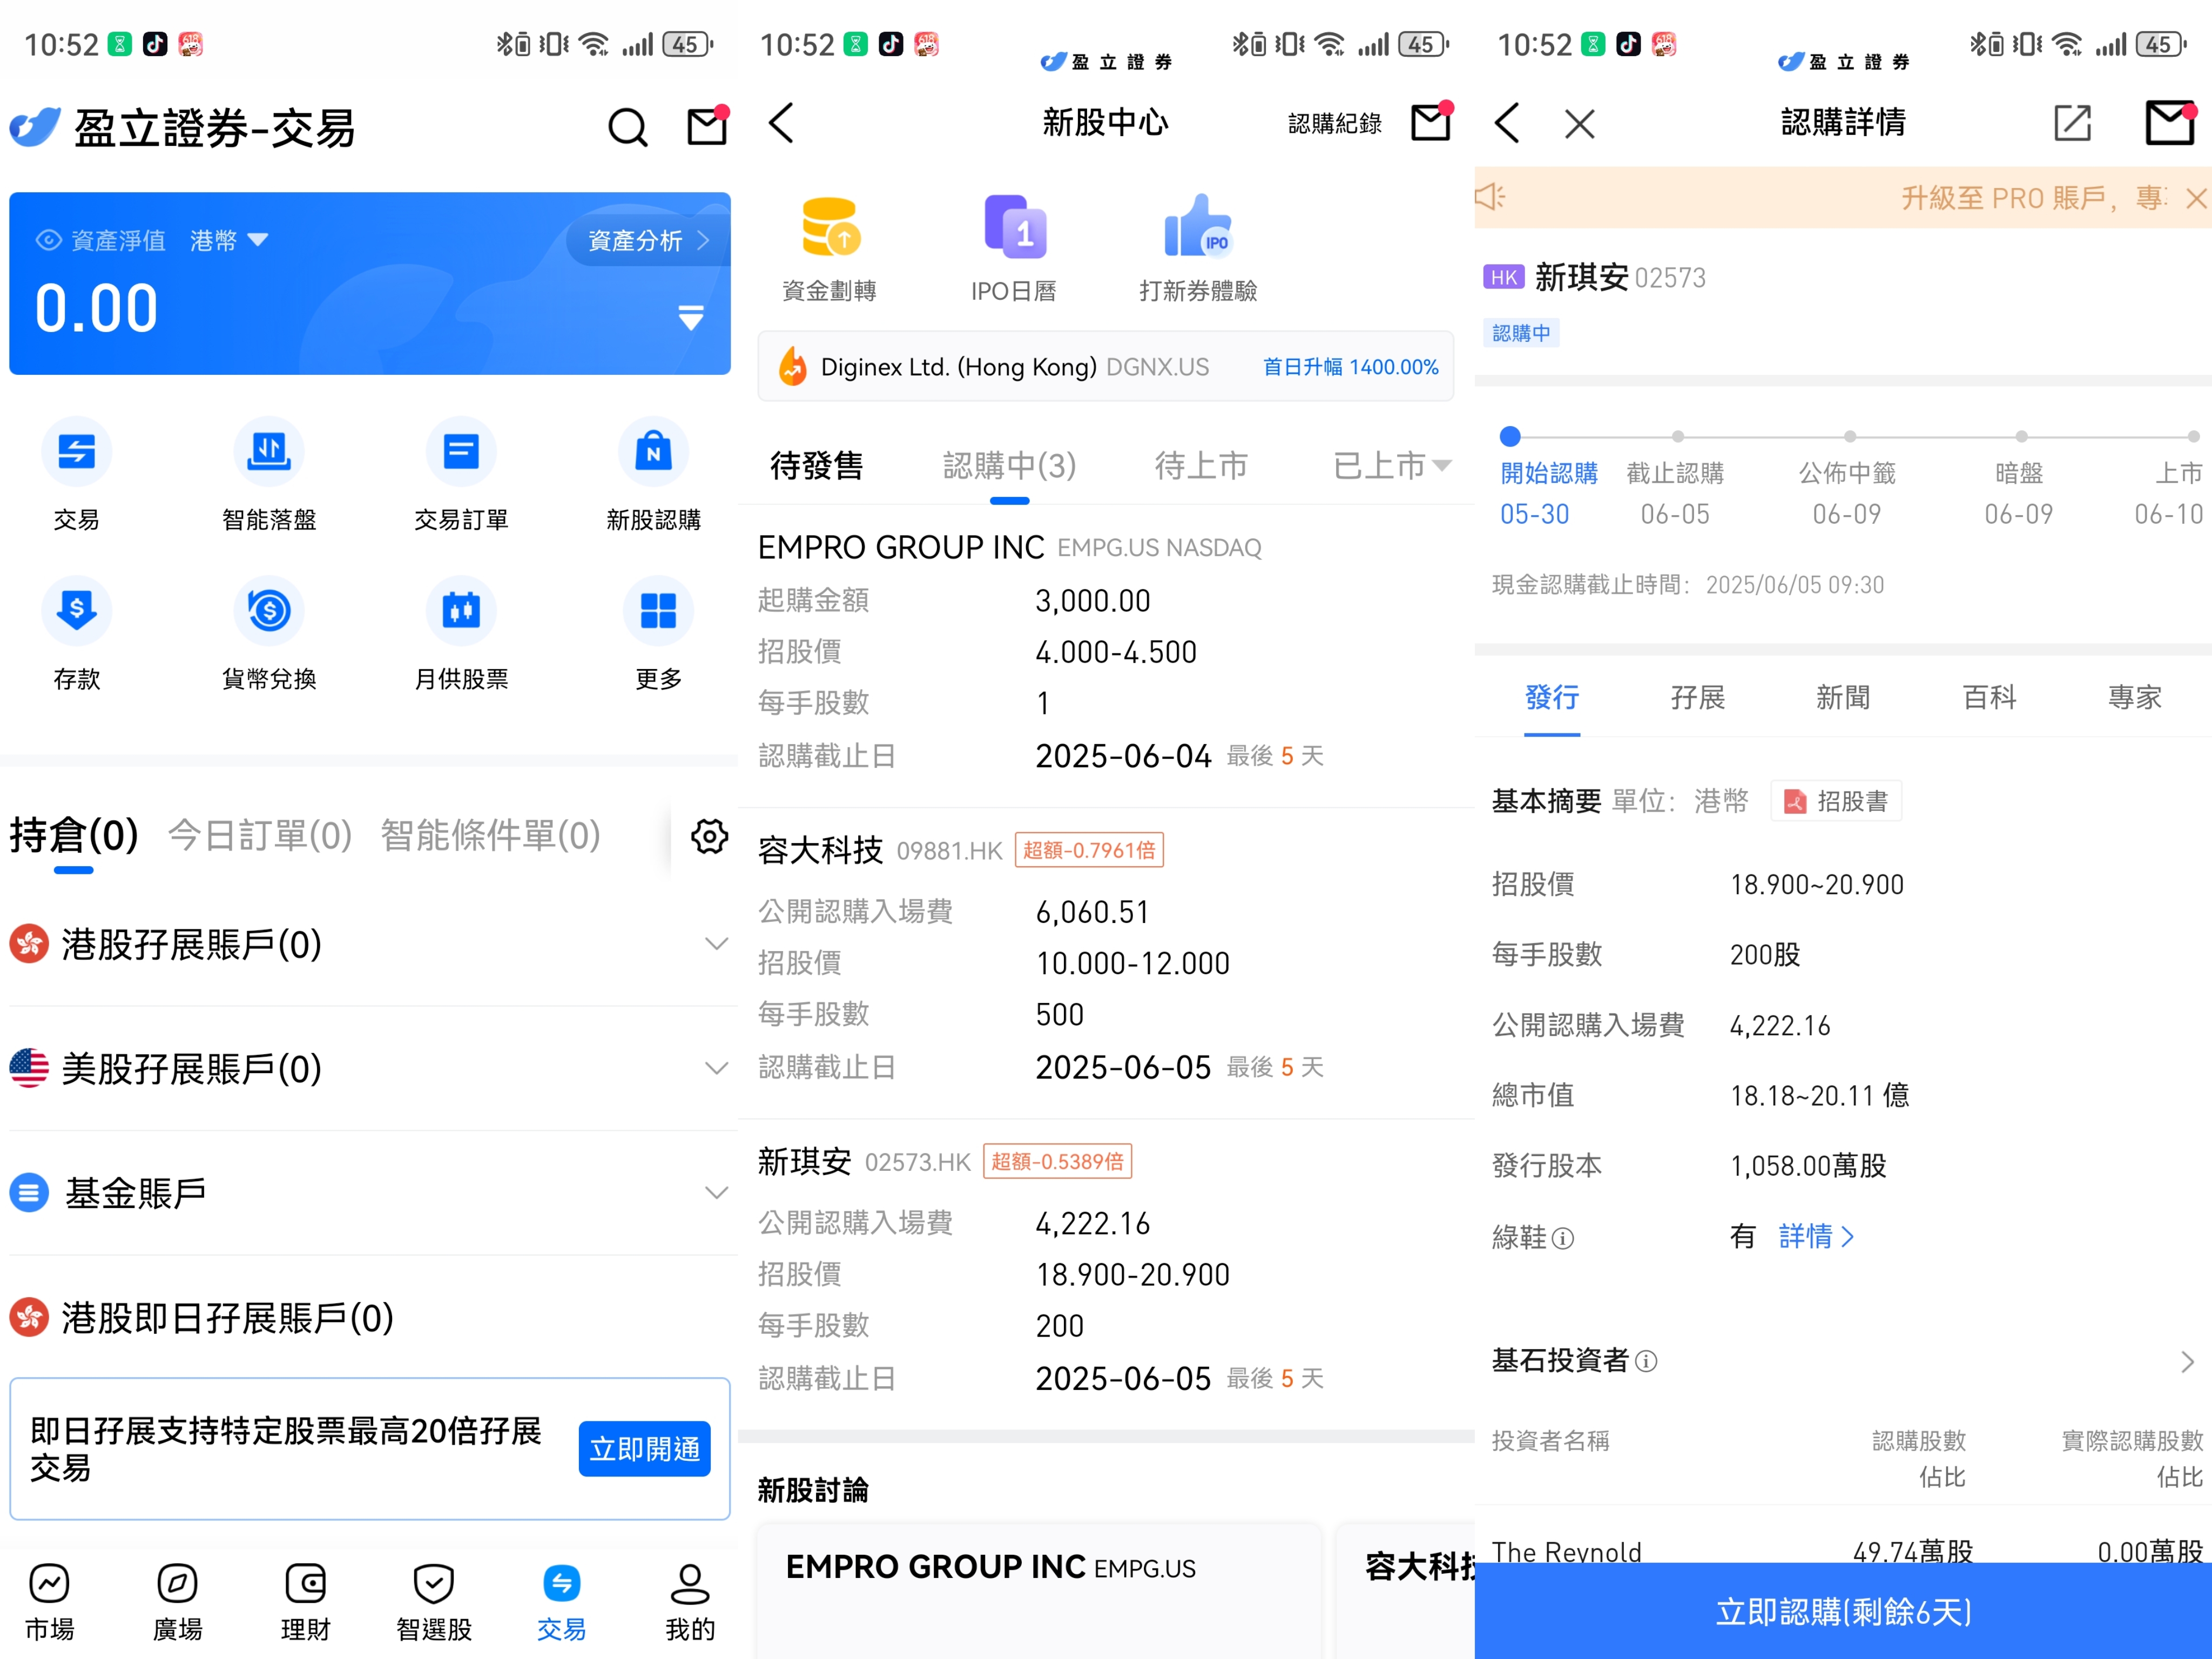Open 貨幣兌換 currency exchange icon
2212x1659 pixels.
pyautogui.click(x=269, y=611)
